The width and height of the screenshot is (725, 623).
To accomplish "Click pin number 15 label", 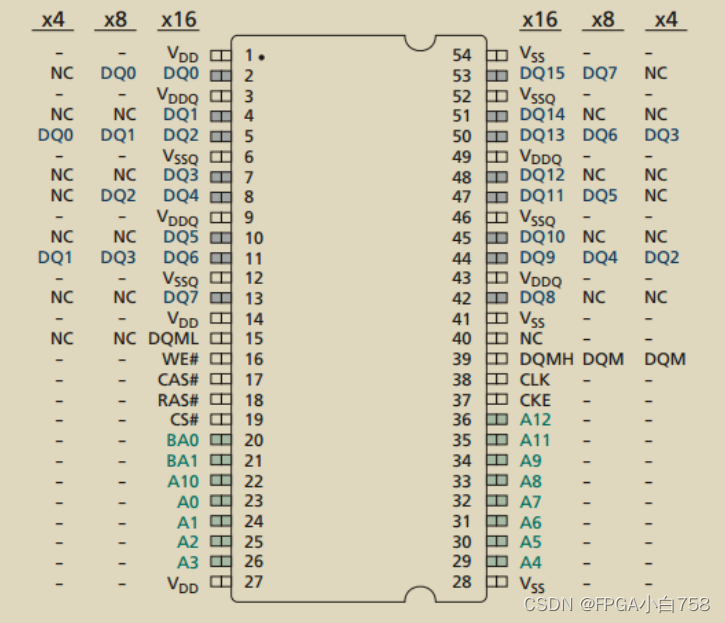I will [x=254, y=339].
